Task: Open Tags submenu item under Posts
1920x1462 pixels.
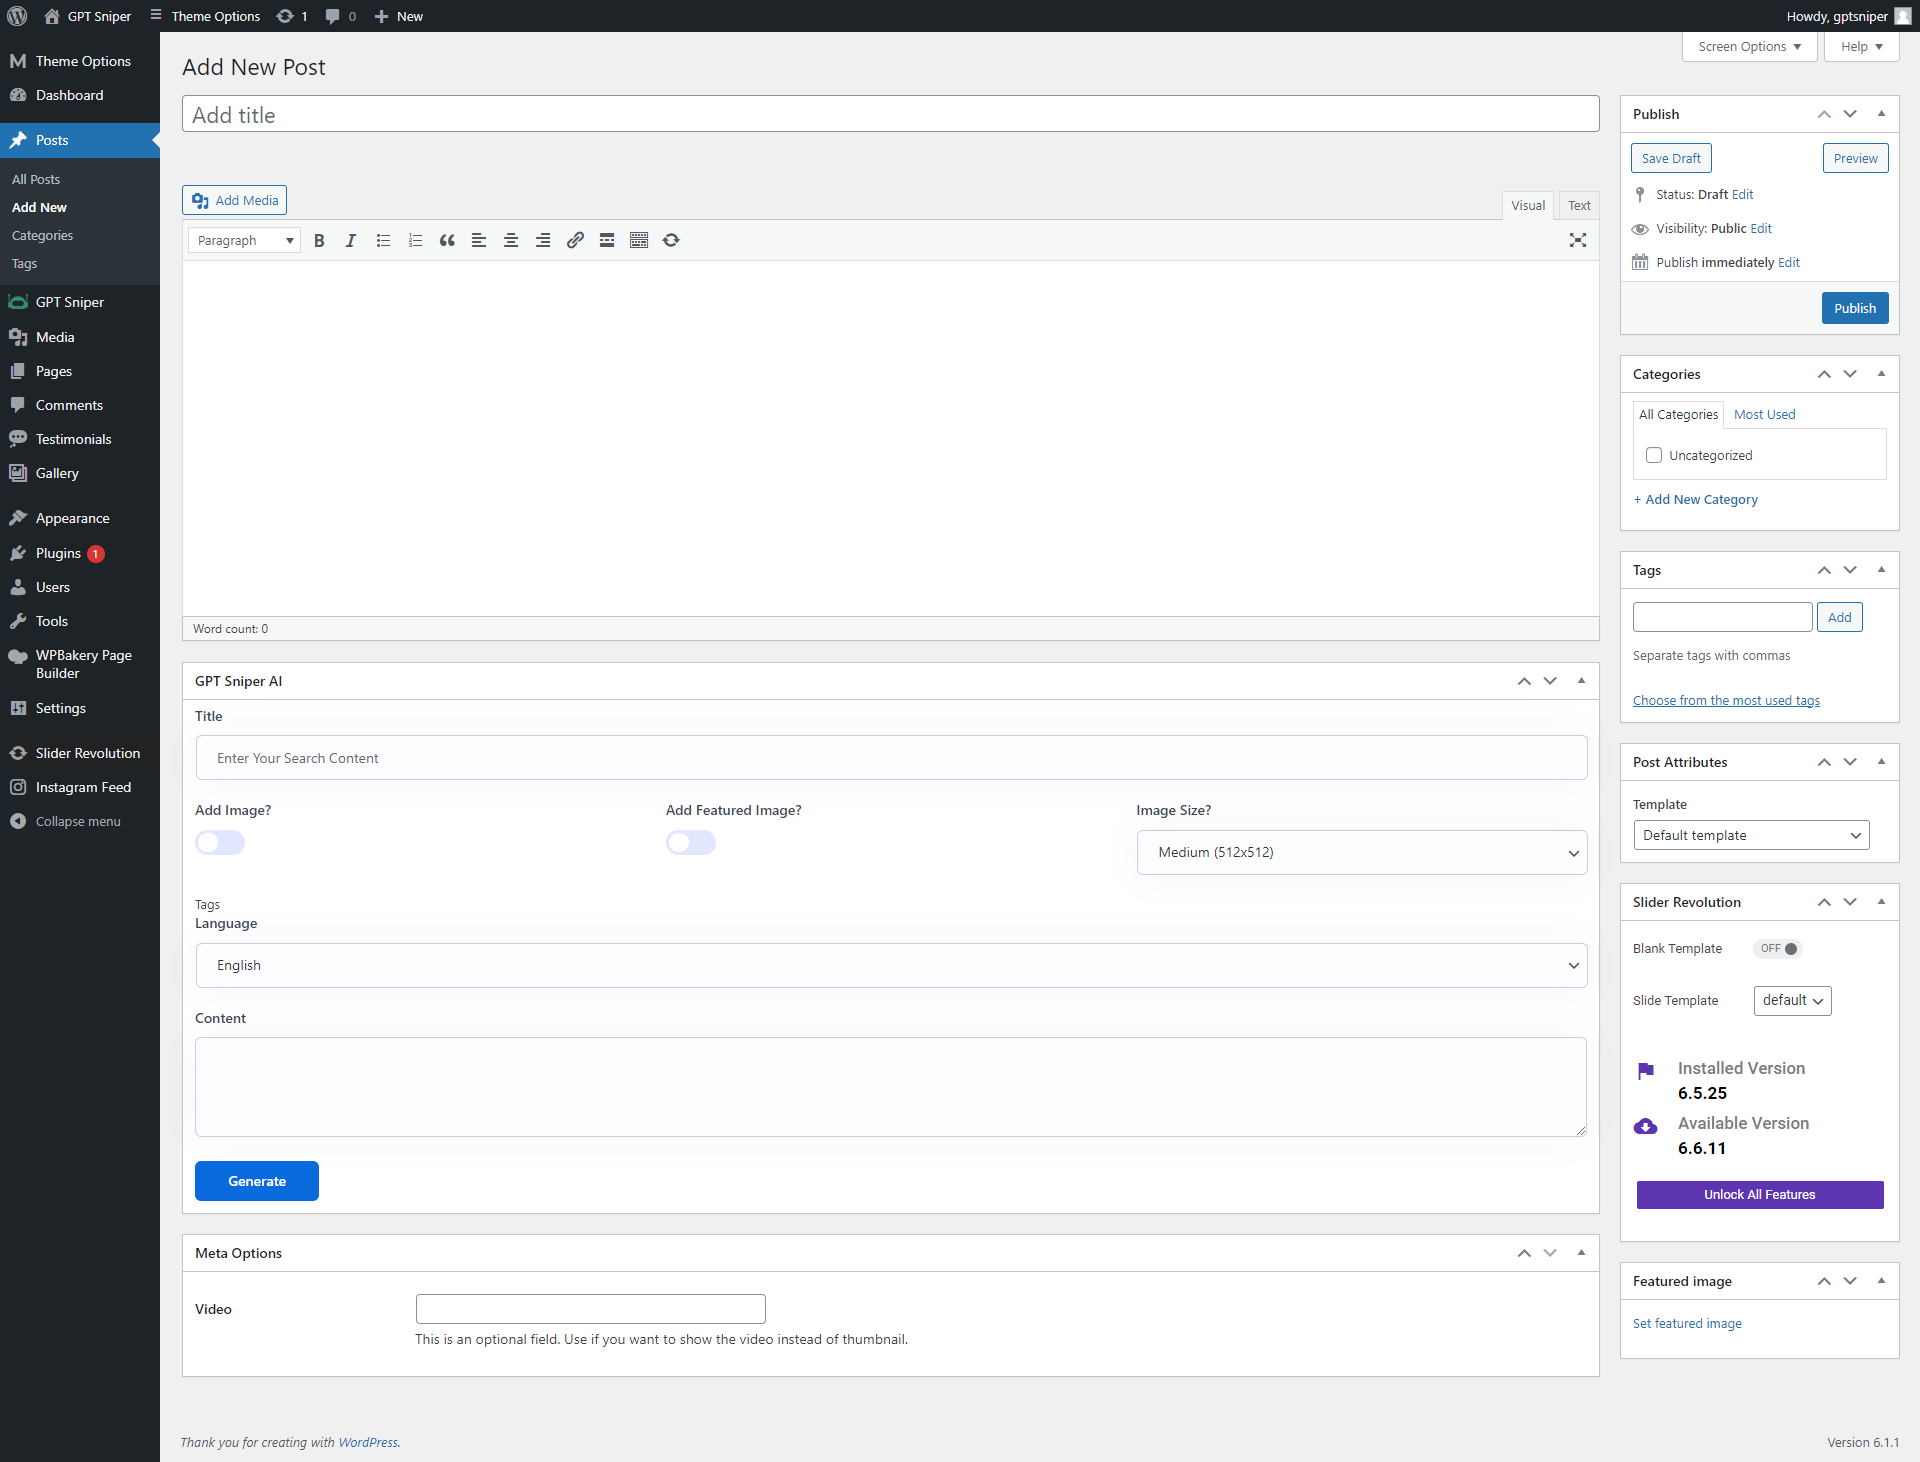Action: [x=24, y=263]
